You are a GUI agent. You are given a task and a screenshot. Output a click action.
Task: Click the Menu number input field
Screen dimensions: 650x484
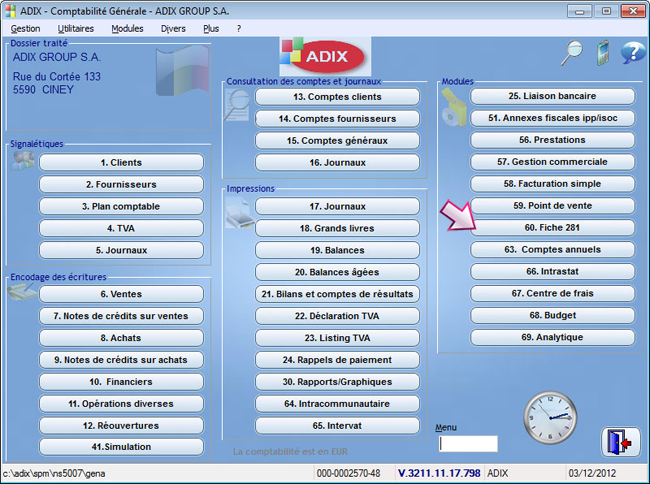click(467, 444)
